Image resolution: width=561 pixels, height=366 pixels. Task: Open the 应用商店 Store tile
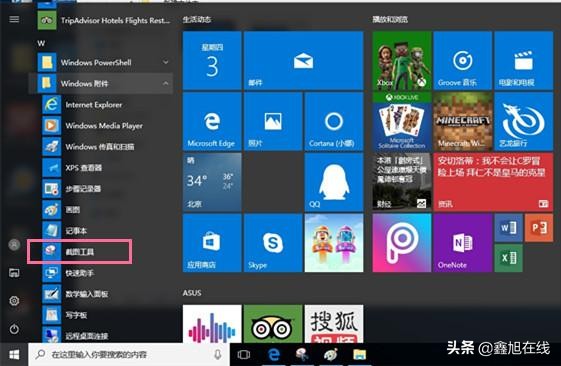[212, 243]
